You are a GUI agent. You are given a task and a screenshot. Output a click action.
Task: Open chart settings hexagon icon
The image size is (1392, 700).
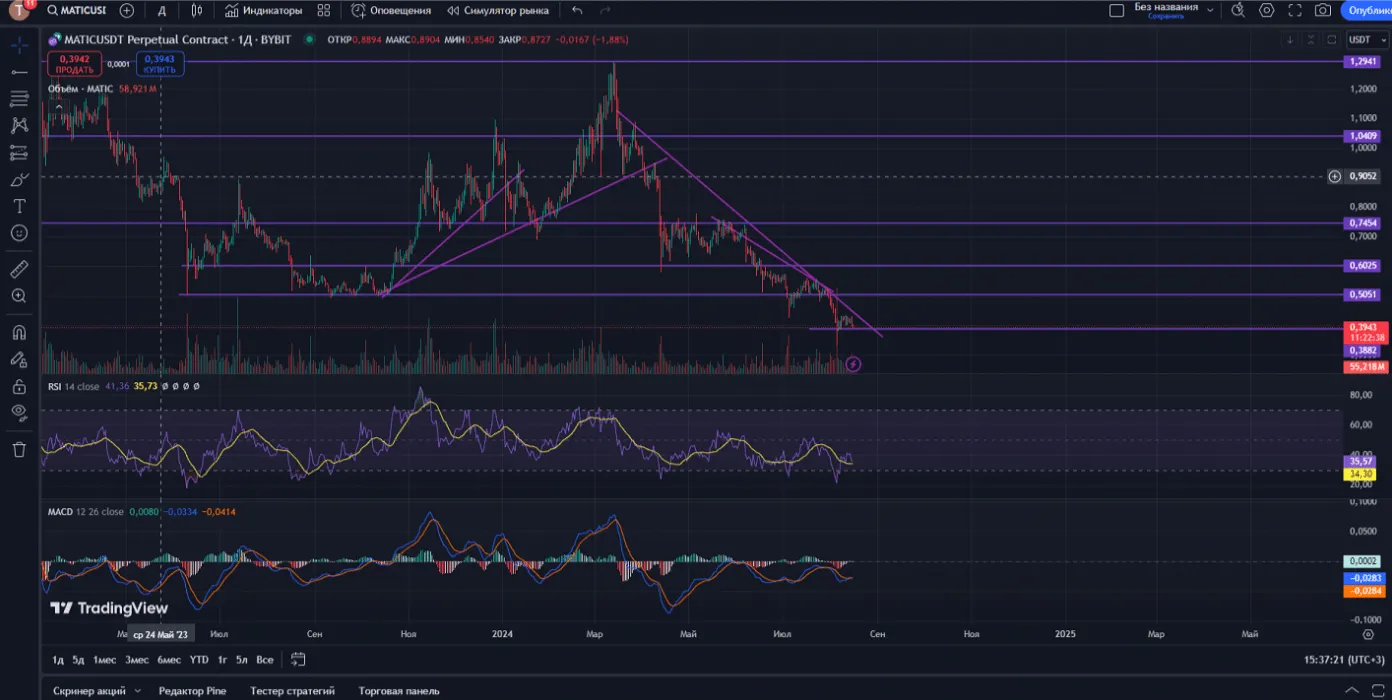(x=1267, y=11)
